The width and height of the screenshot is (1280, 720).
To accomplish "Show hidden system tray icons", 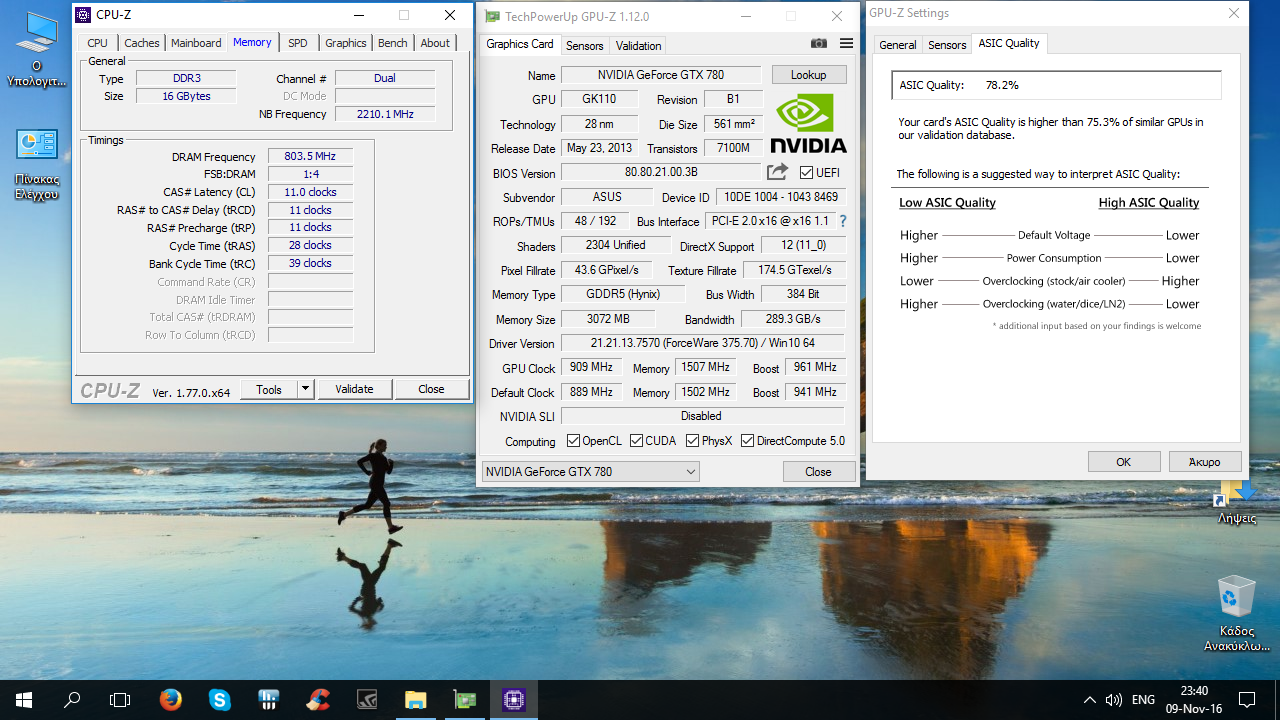I will coord(1089,700).
